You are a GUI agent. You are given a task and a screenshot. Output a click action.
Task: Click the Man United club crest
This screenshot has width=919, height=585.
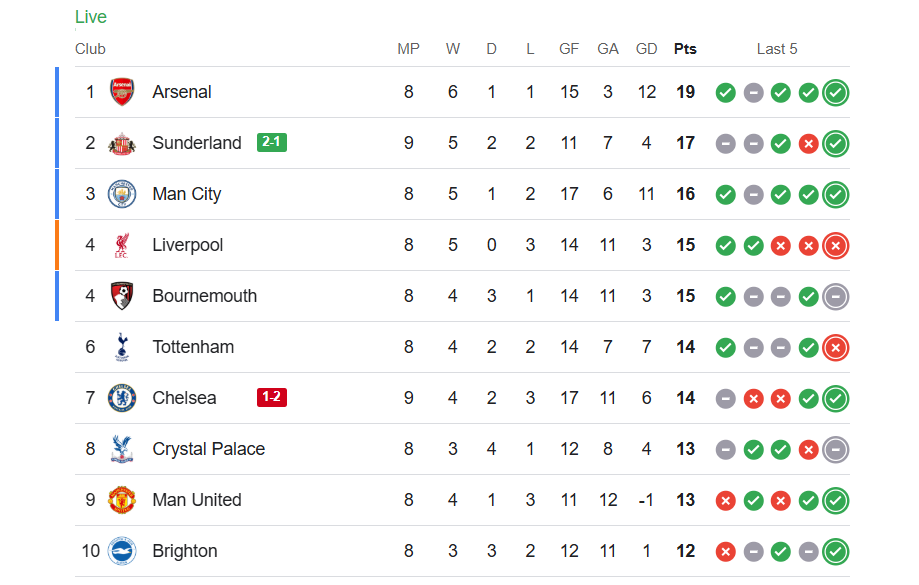[122, 500]
